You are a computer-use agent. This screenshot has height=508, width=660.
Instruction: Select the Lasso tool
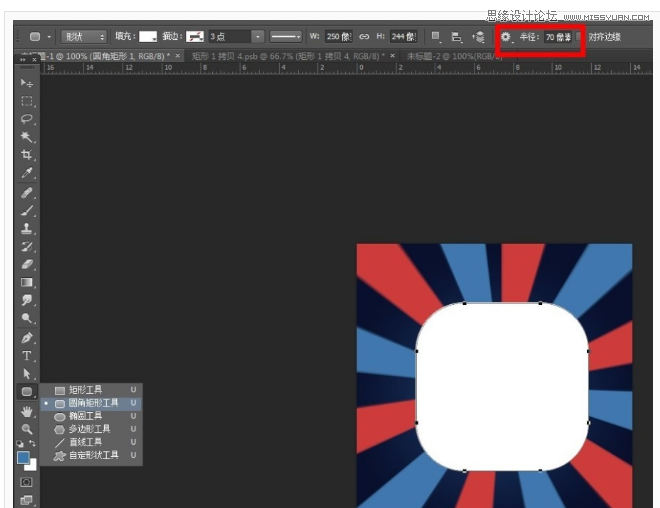click(27, 119)
